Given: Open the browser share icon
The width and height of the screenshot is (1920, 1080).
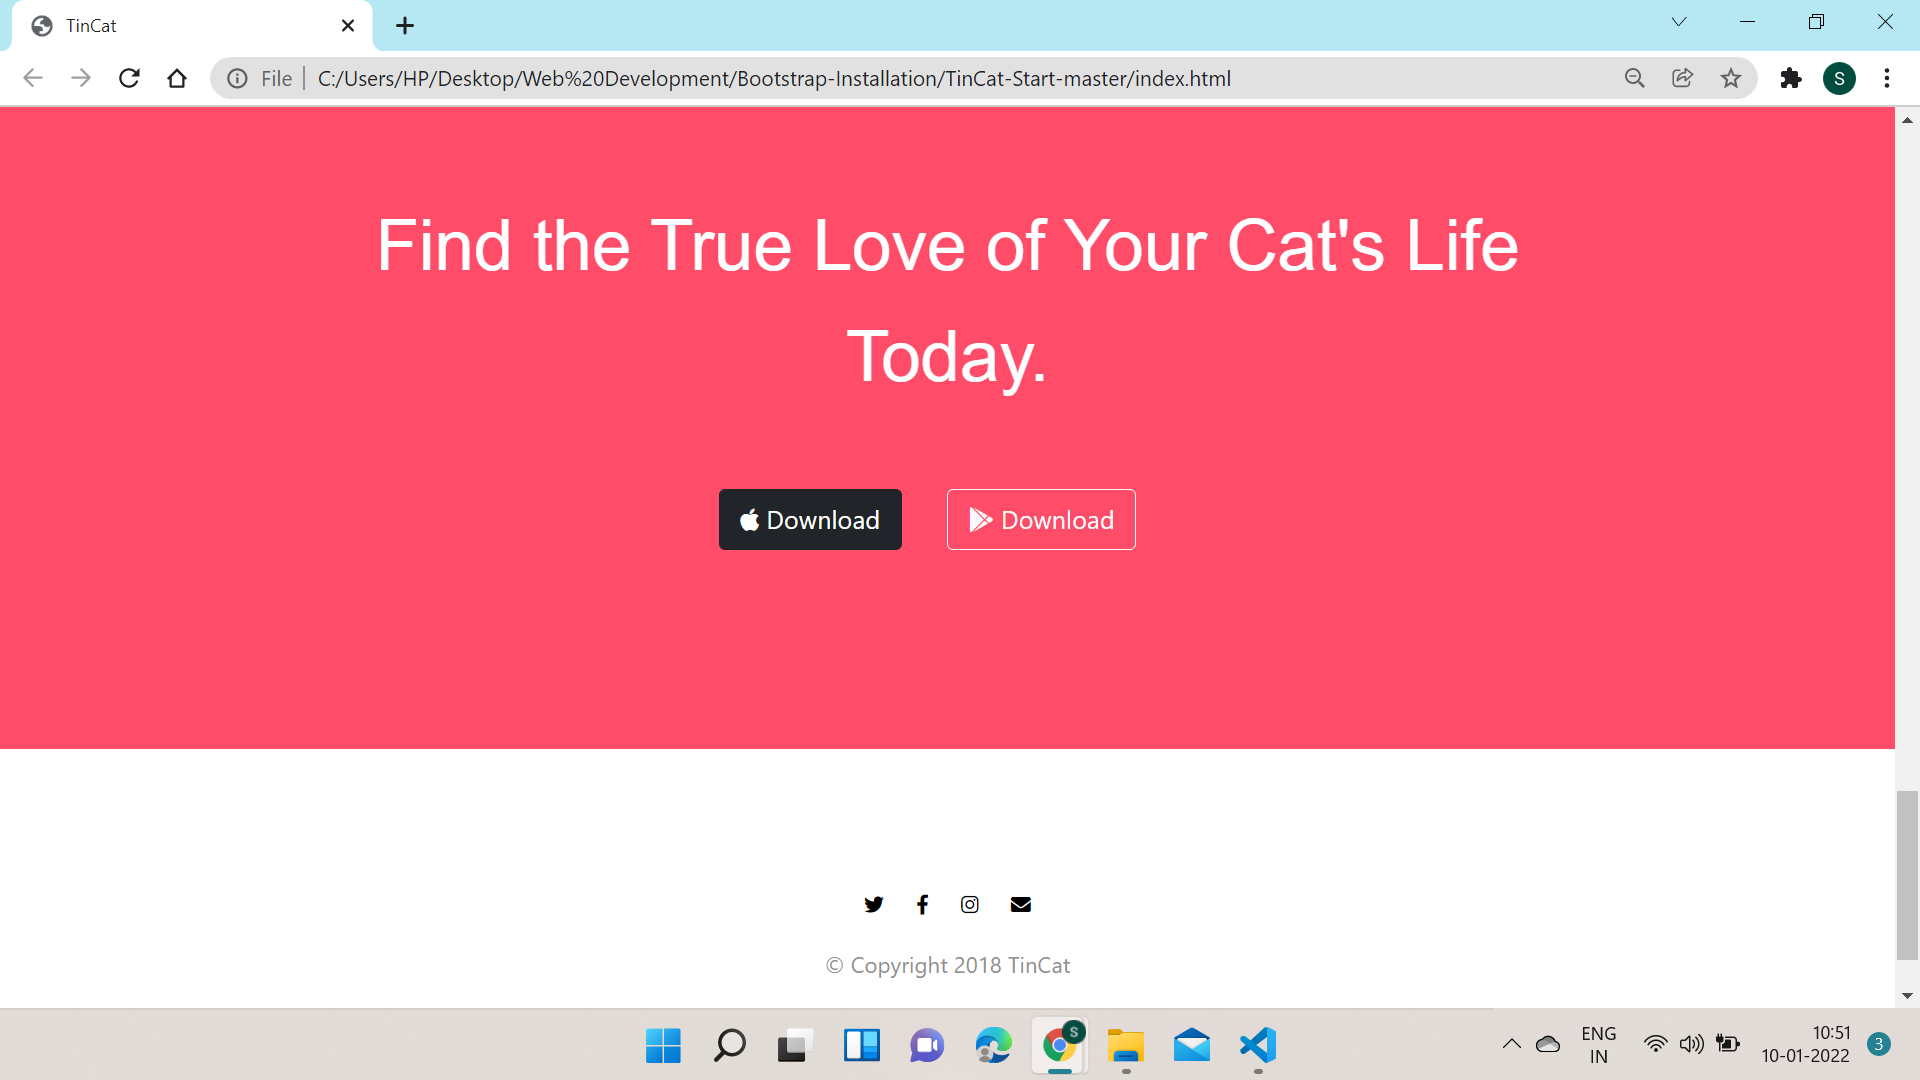Looking at the screenshot, I should click(1683, 78).
